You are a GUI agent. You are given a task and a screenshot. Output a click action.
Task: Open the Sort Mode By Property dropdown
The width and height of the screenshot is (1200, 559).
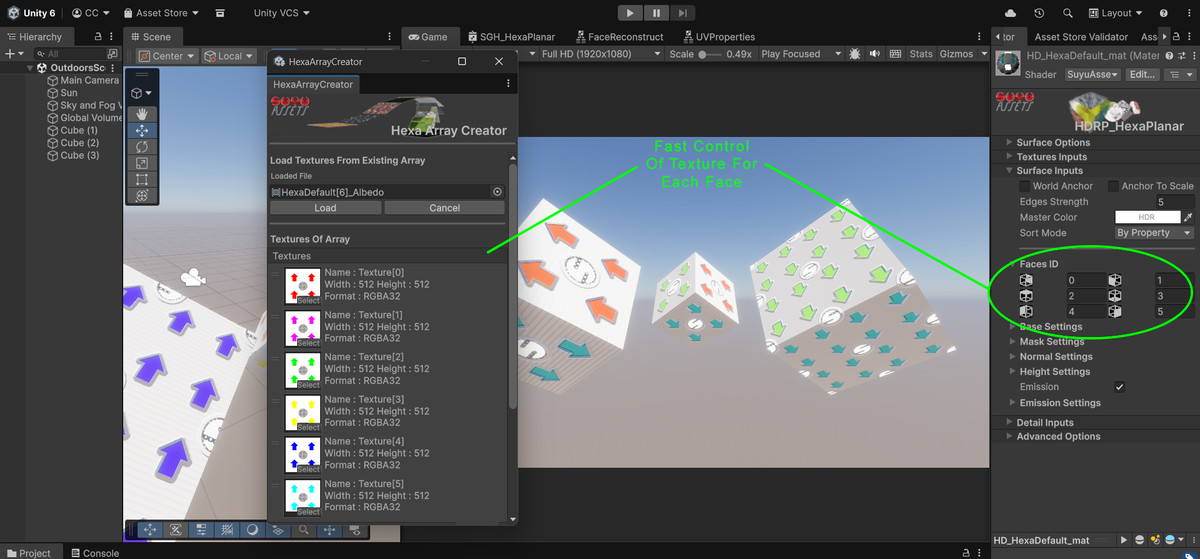tap(1155, 233)
